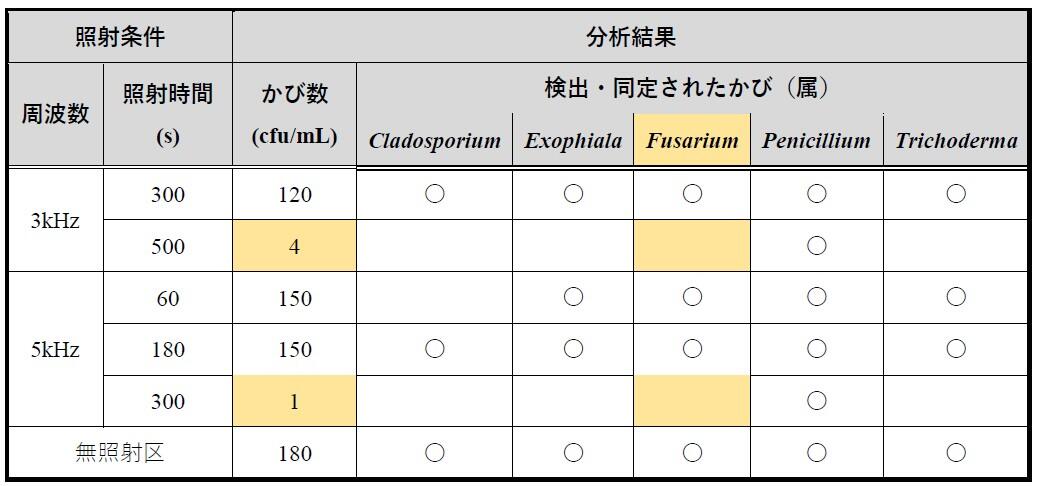Screen dimensions: 1038x486
Task: Click the Cladosporium circle in 無照射区 row
Action: (x=435, y=453)
